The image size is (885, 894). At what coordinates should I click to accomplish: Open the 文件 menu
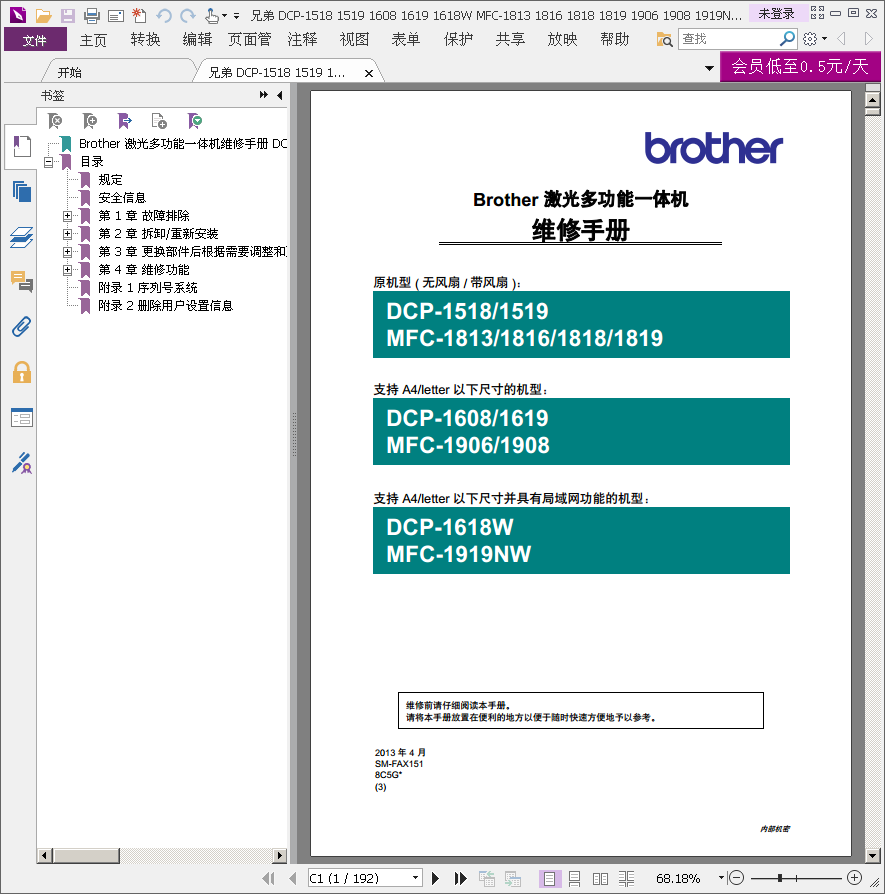coord(35,40)
